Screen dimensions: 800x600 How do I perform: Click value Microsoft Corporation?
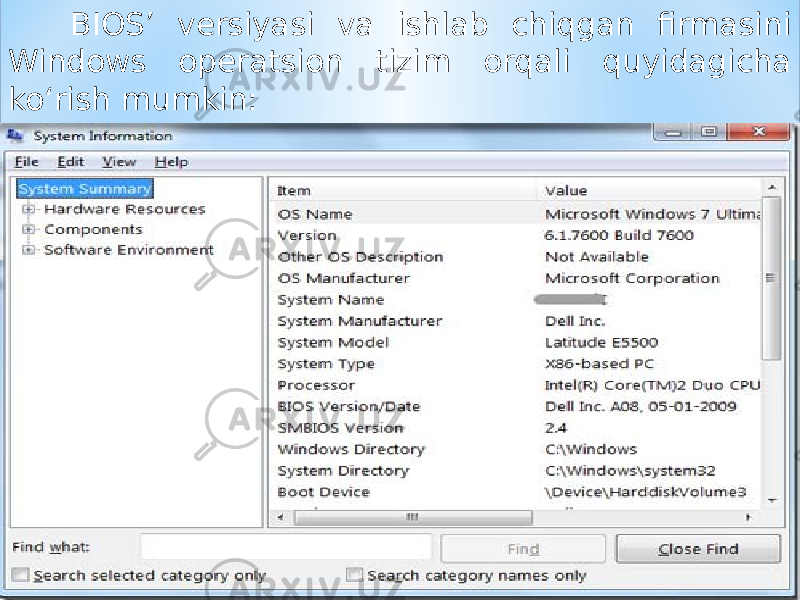(633, 279)
